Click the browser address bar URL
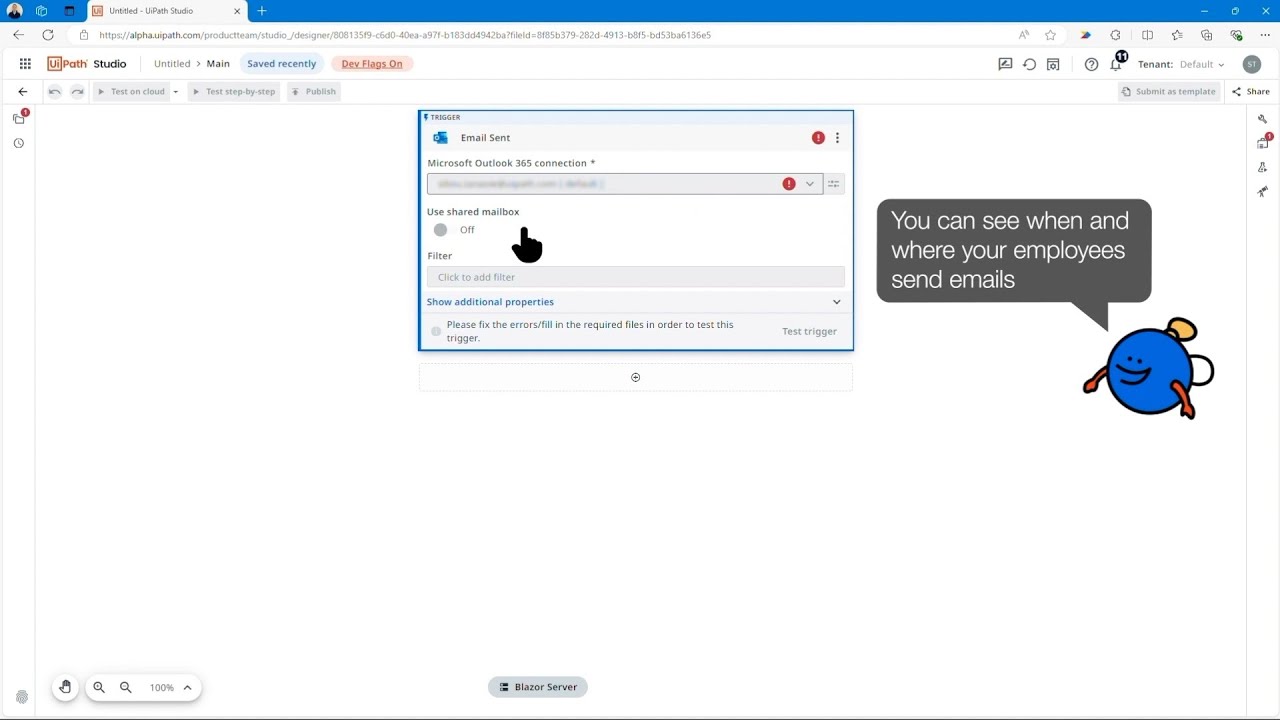This screenshot has height=720, width=1280. tap(405, 35)
